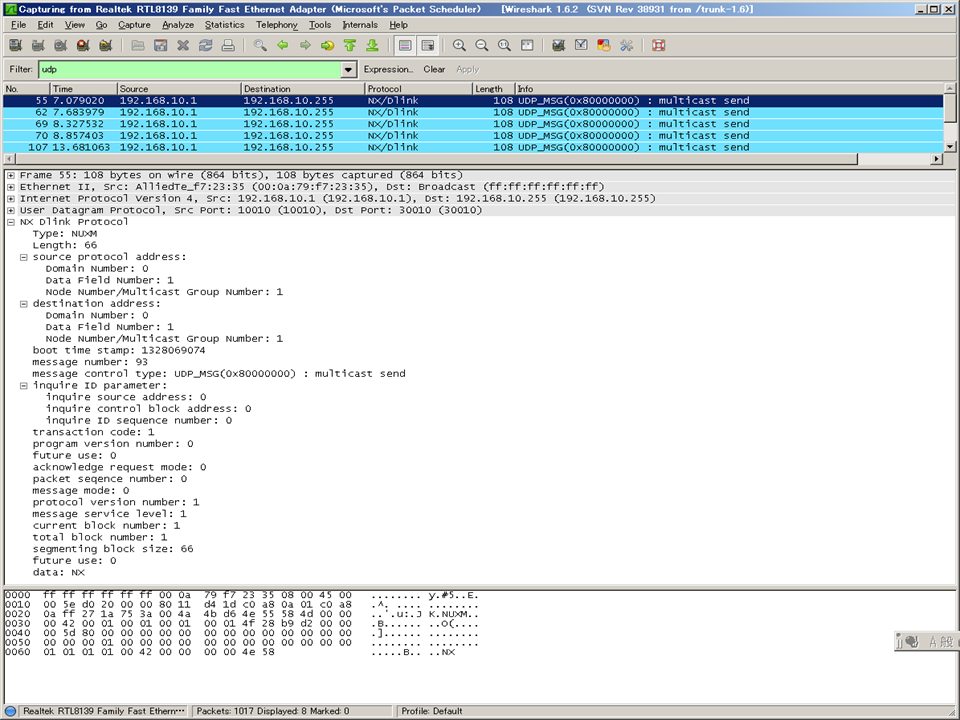This screenshot has width=960, height=720.
Task: Open preferences via wrench icon
Action: point(626,45)
